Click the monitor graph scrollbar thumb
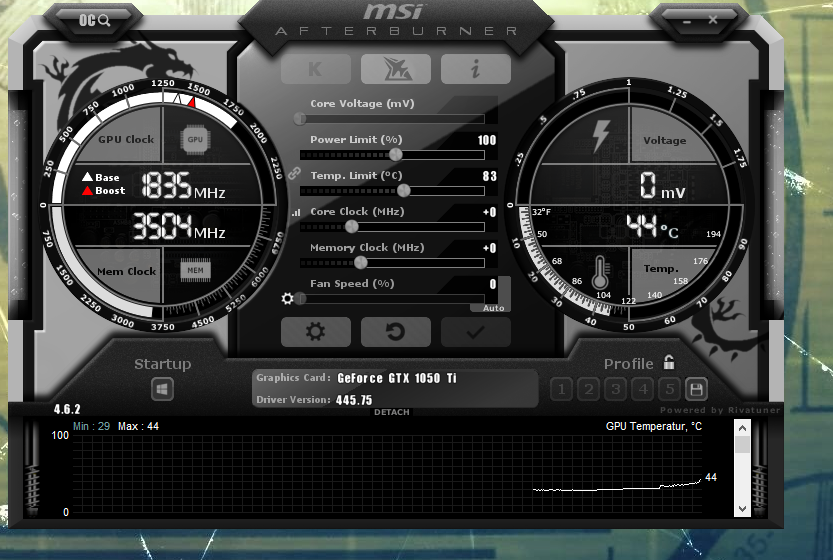Viewport: 833px width, 560px height. pos(742,445)
